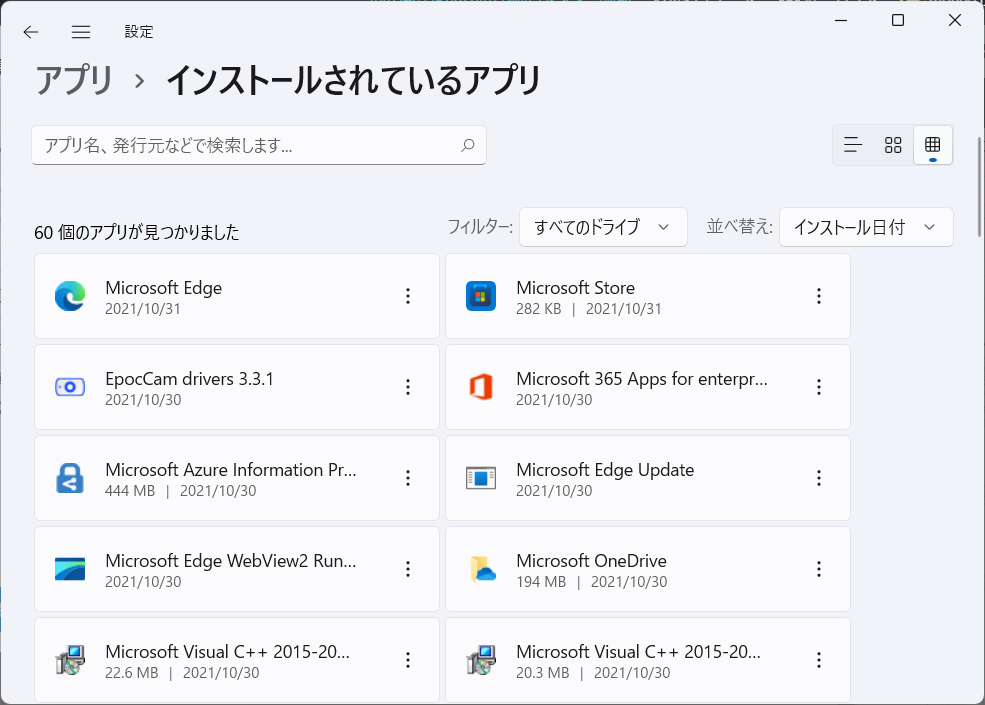Click the EpocCam drivers camera icon
Image resolution: width=985 pixels, height=705 pixels.
click(70, 387)
